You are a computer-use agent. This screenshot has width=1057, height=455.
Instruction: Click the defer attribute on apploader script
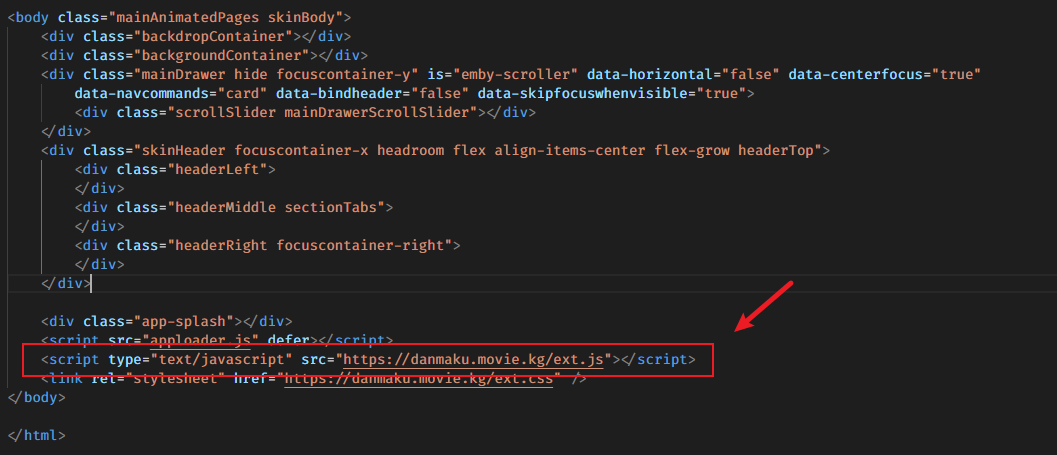pos(289,340)
